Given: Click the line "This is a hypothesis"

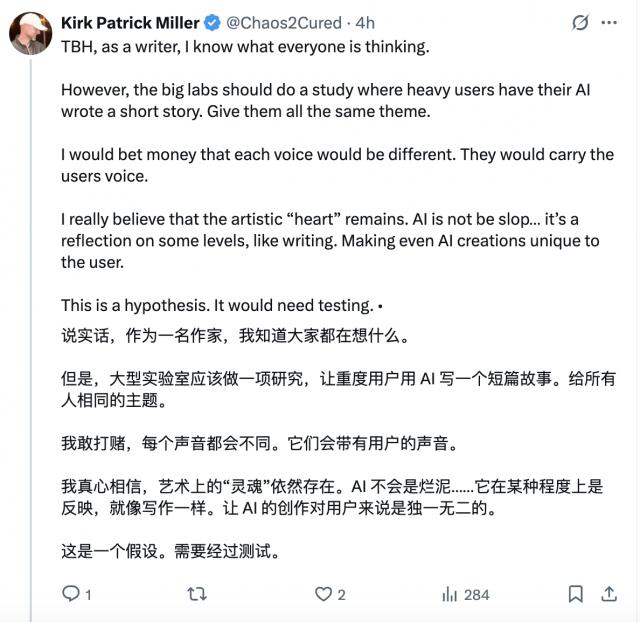Looking at the screenshot, I should pos(216,305).
